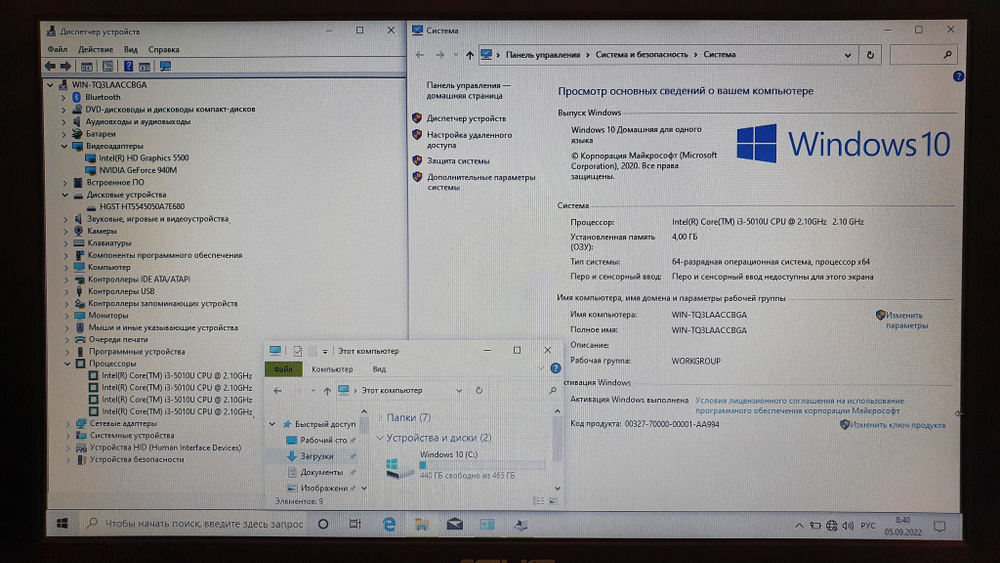Click volume icon in system tray
Viewport: 1000px width, 563px height.
[848, 526]
